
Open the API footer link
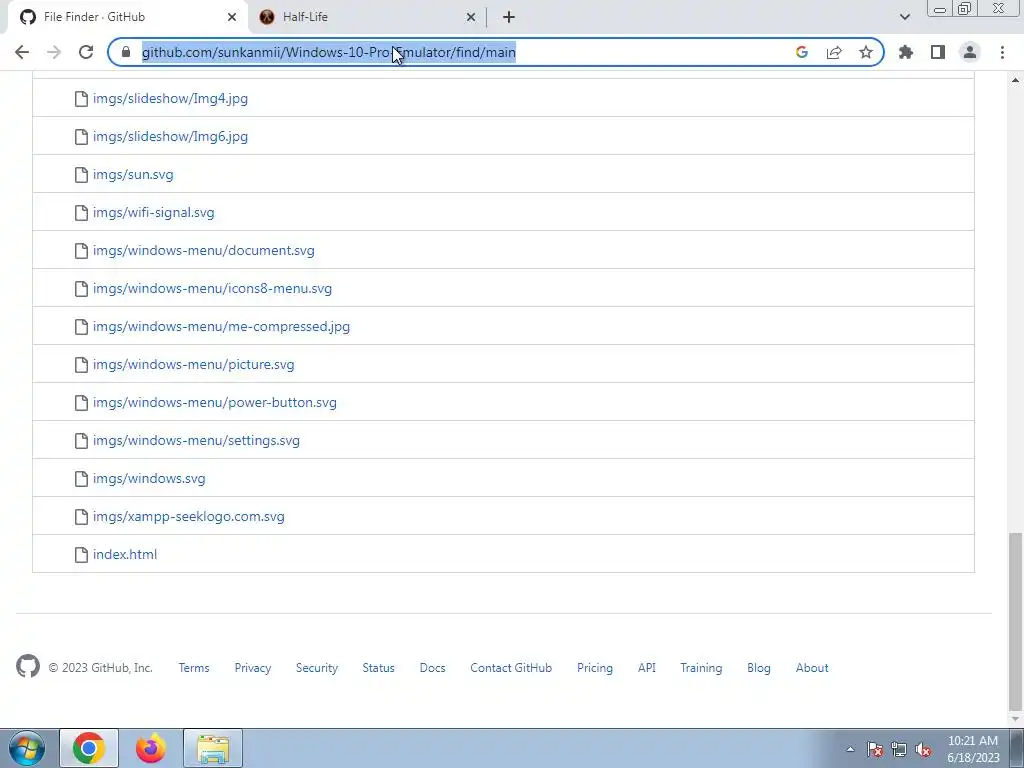[x=647, y=668]
